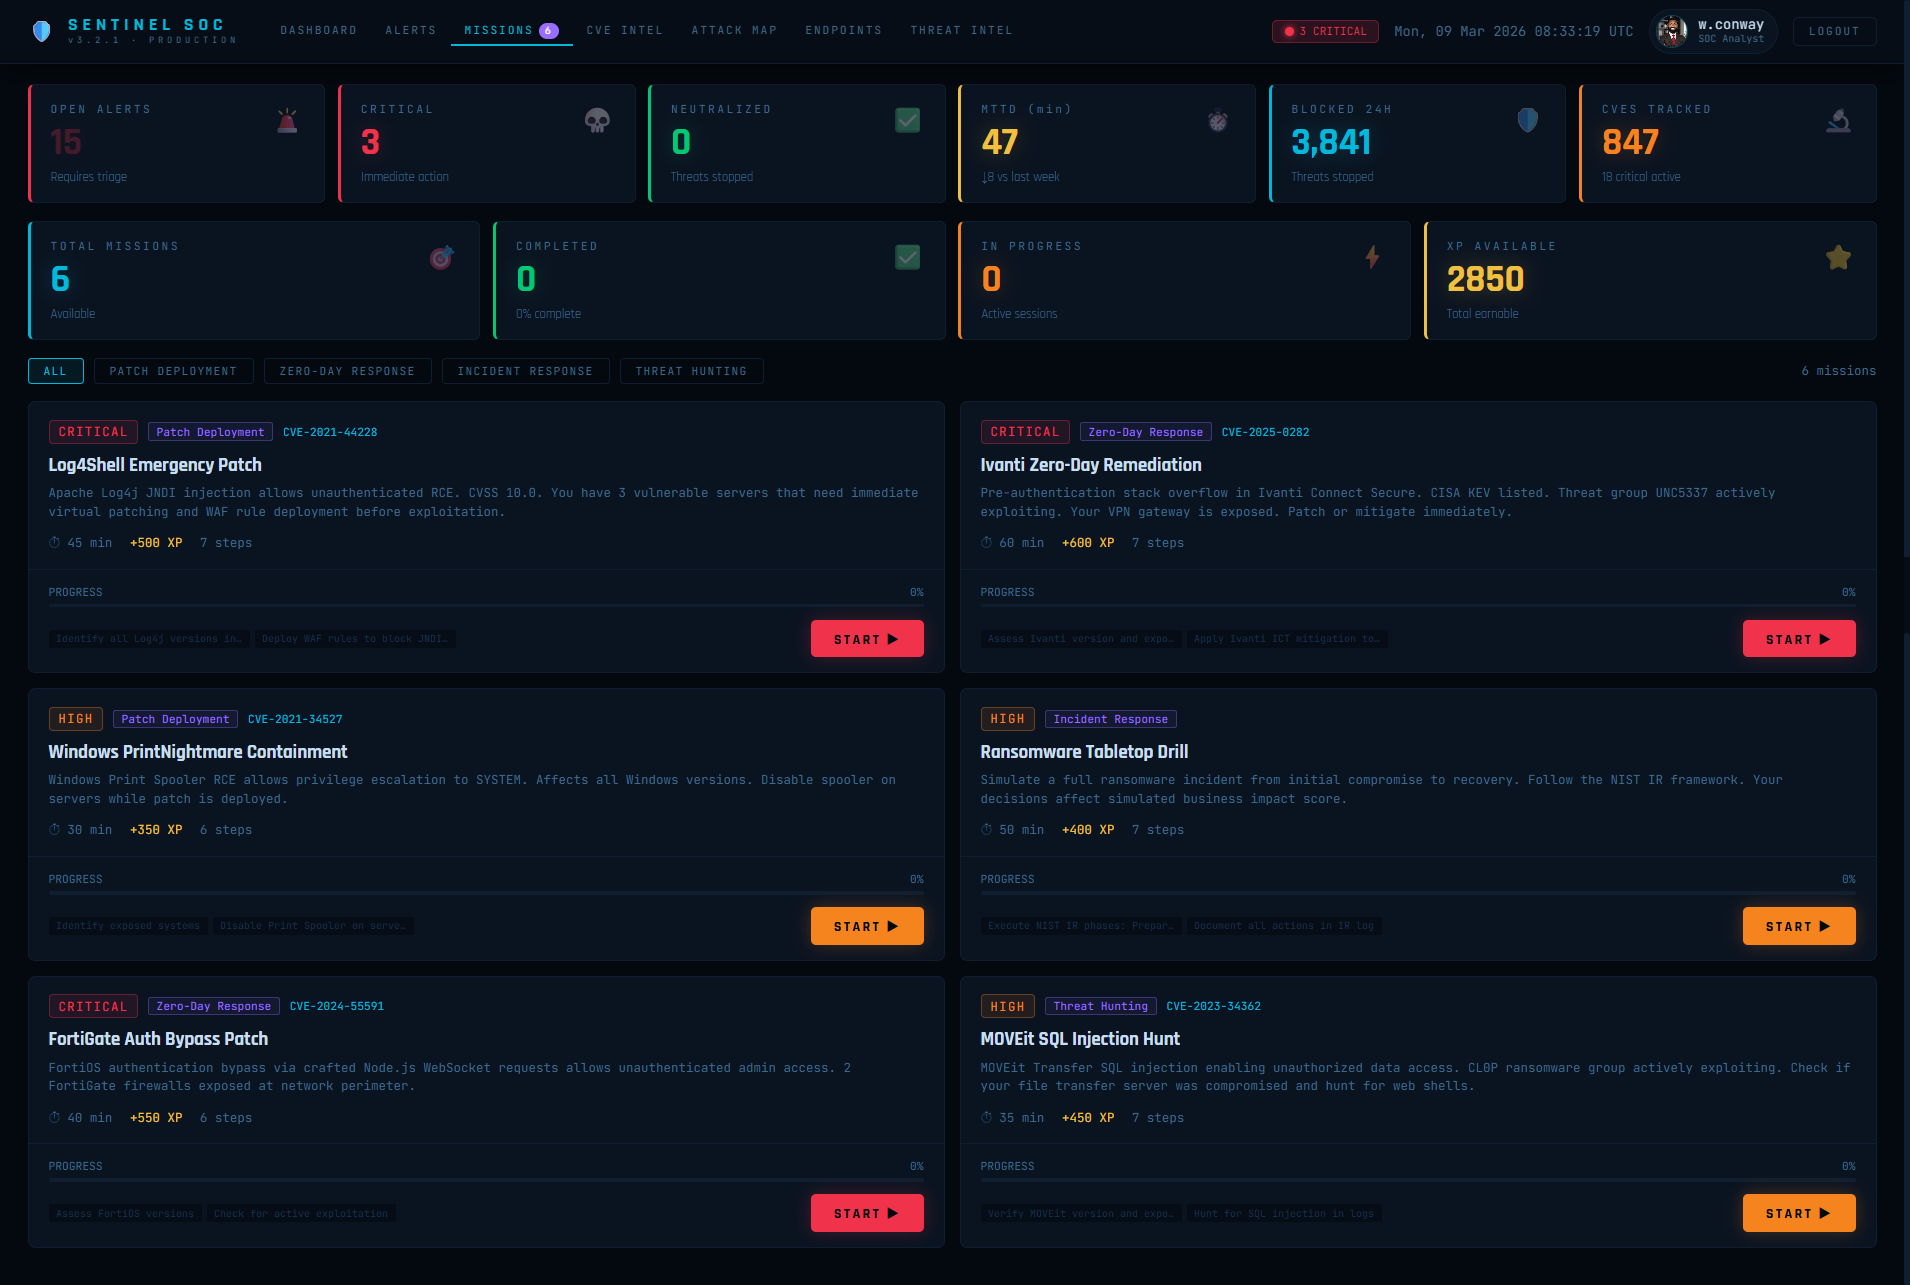
Task: Open the Threat Intel tab
Action: click(x=961, y=31)
